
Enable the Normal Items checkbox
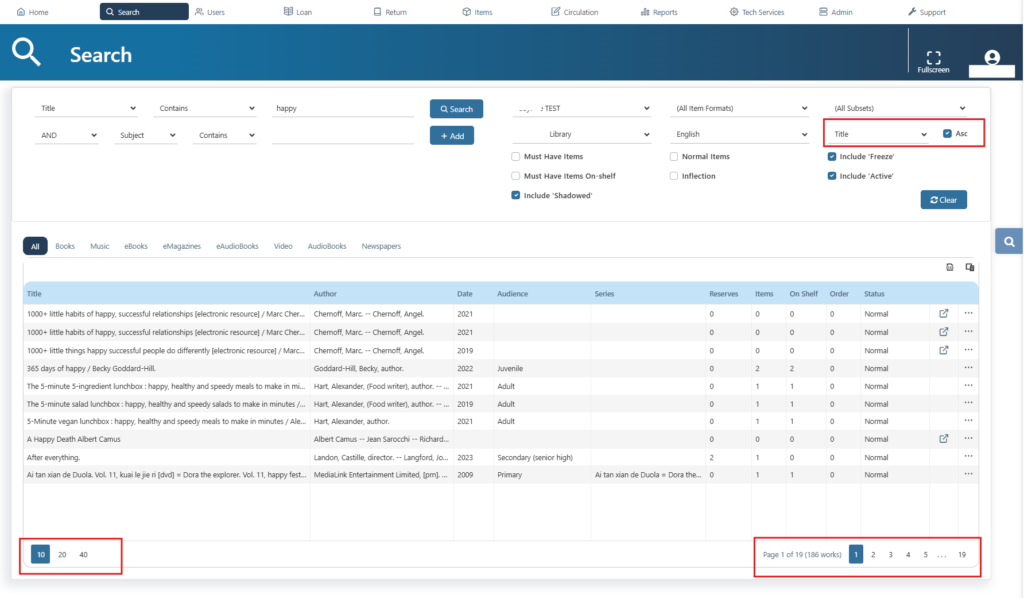coord(673,157)
